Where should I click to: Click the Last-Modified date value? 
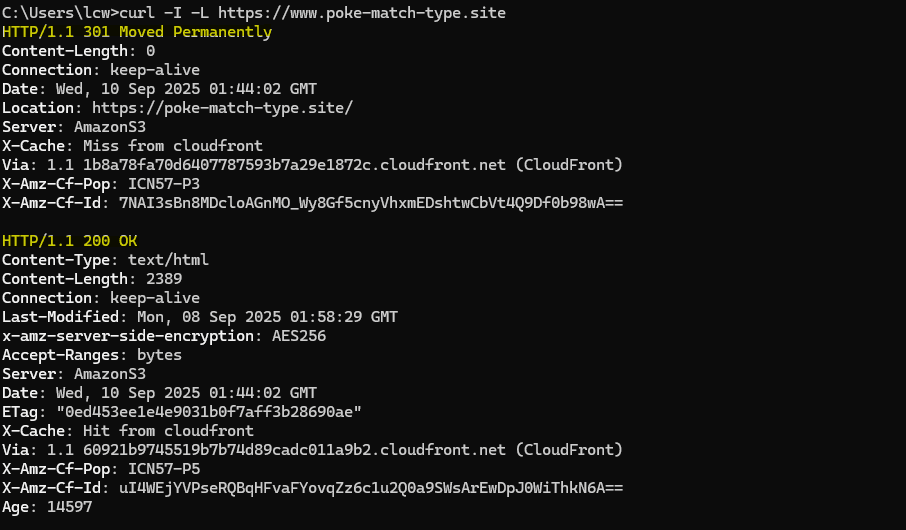point(267,317)
